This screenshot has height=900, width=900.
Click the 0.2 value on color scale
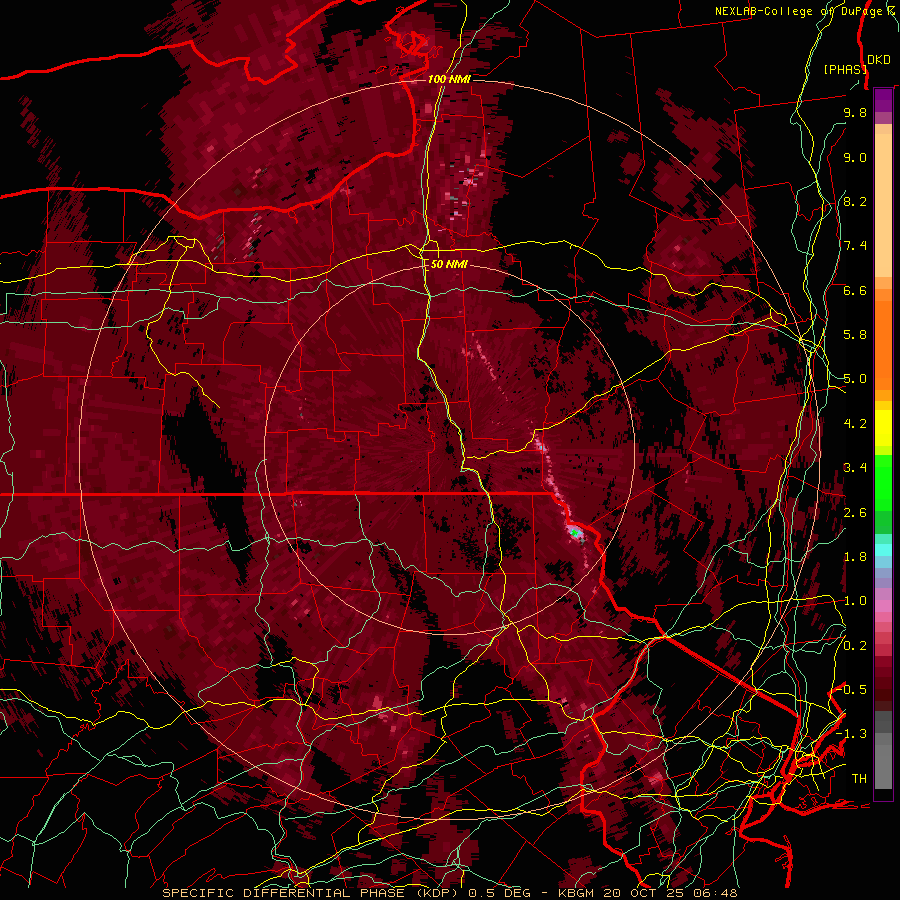pos(855,646)
